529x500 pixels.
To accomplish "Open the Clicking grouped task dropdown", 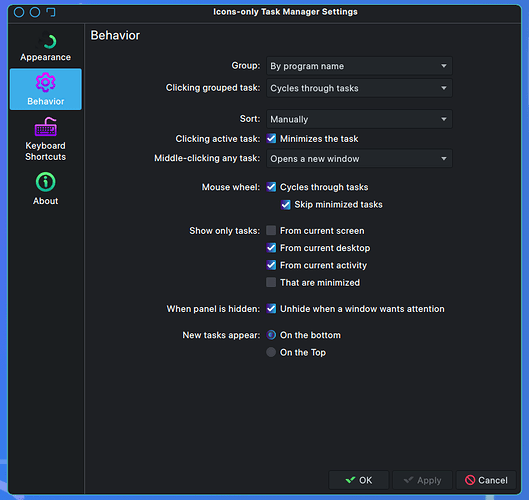I will point(359,88).
